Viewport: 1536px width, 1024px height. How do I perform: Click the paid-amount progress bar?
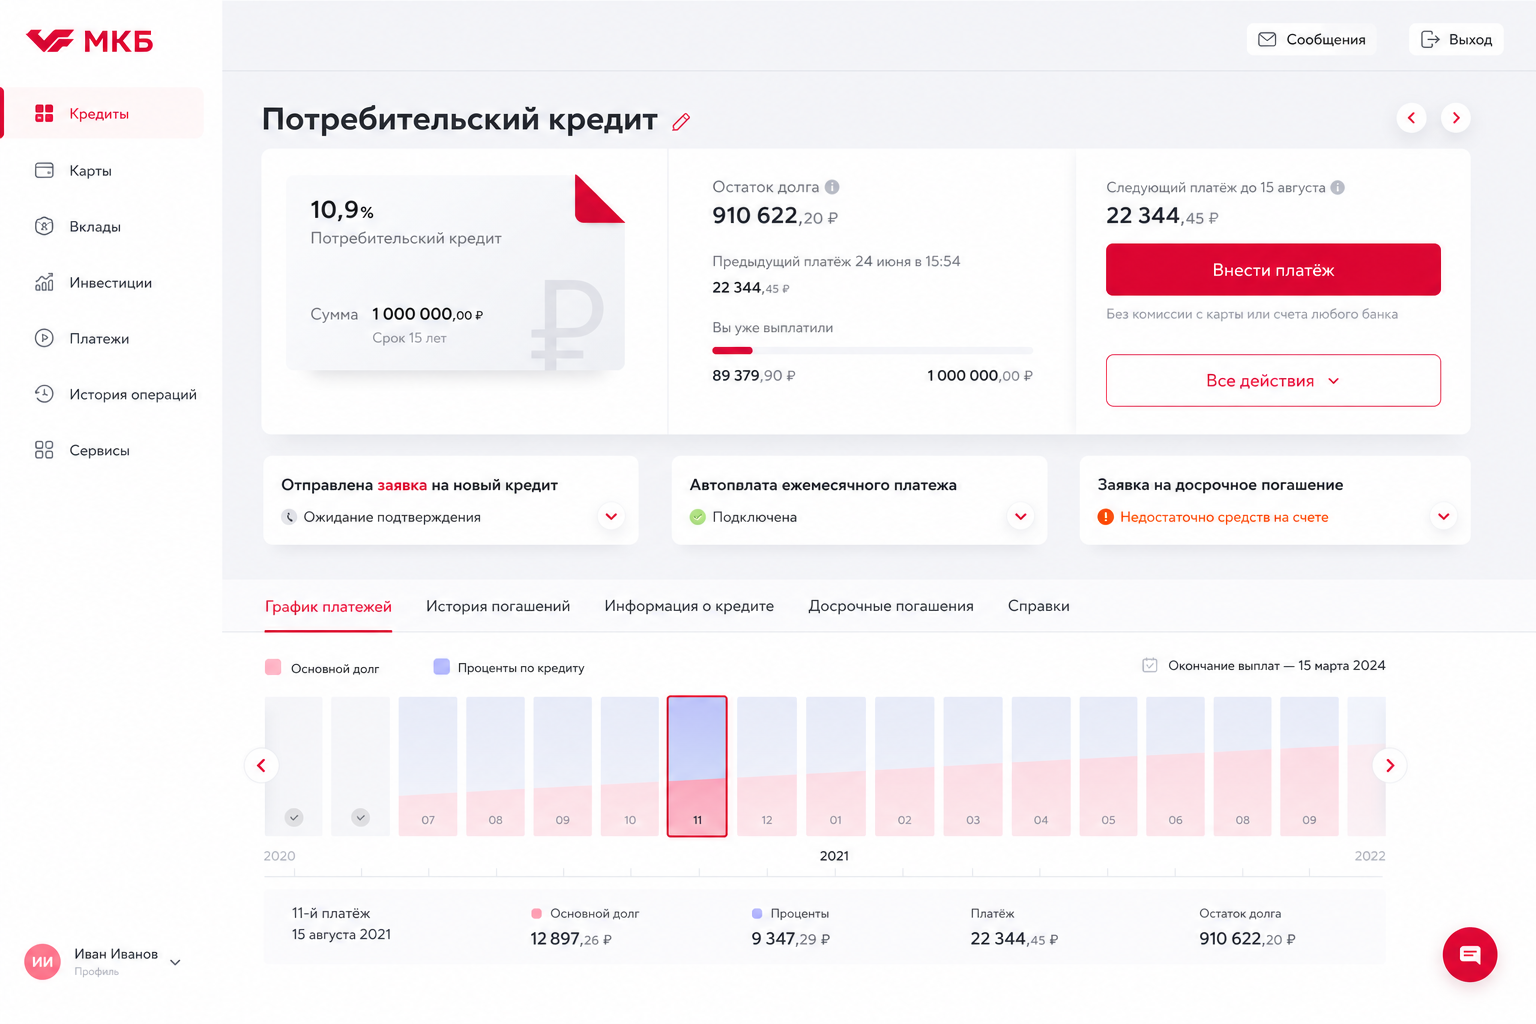872,350
